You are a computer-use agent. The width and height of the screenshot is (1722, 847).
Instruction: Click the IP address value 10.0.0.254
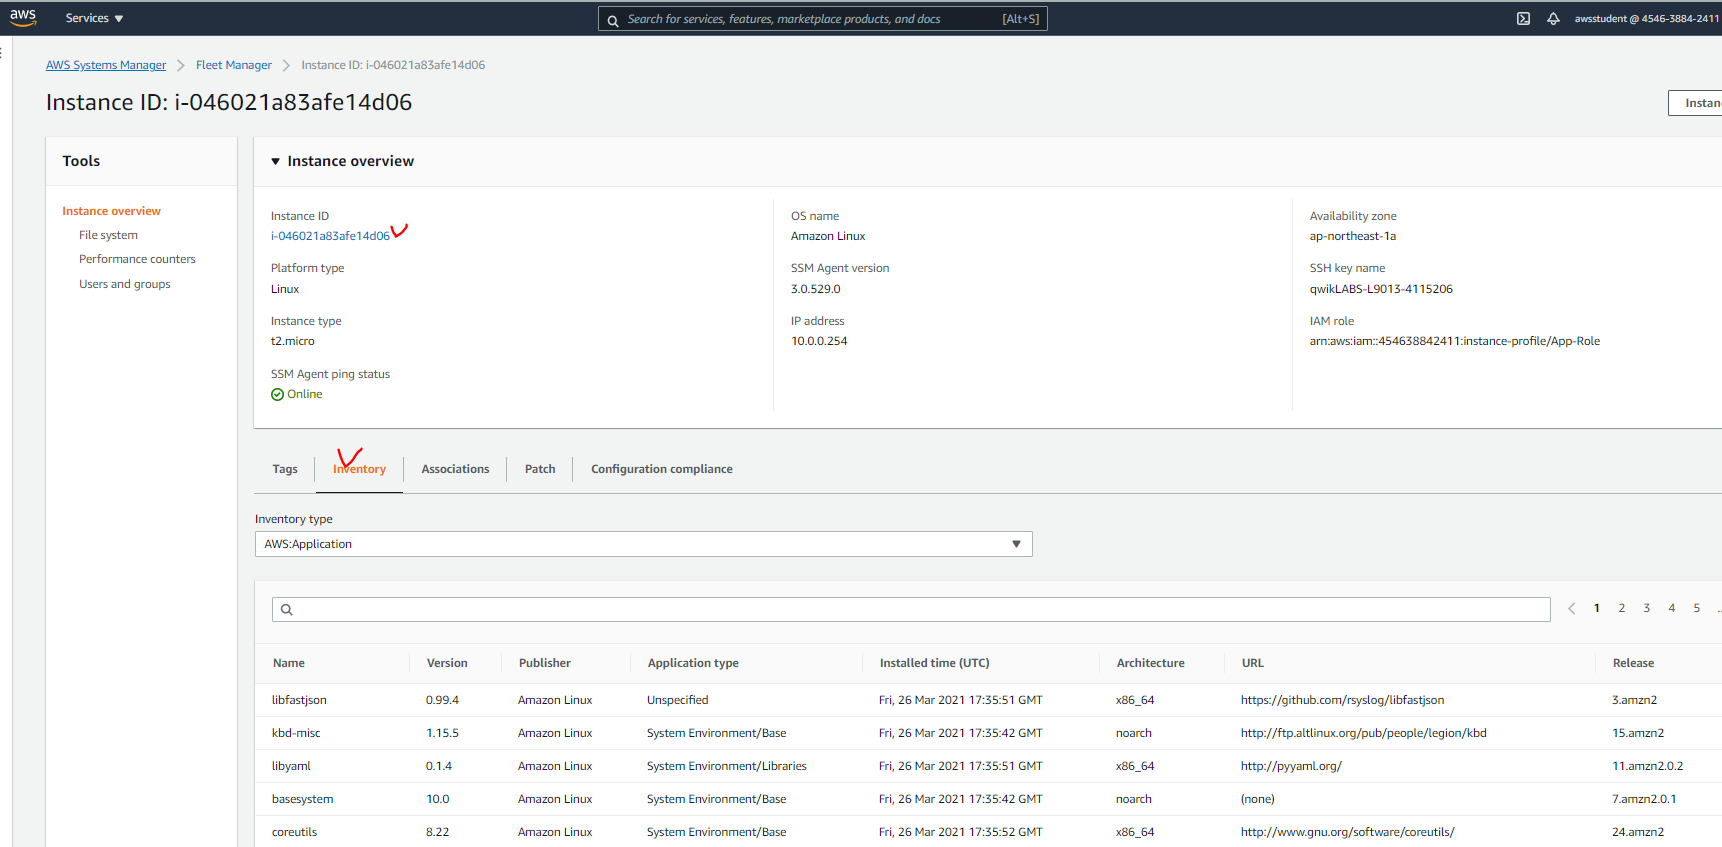tap(819, 341)
